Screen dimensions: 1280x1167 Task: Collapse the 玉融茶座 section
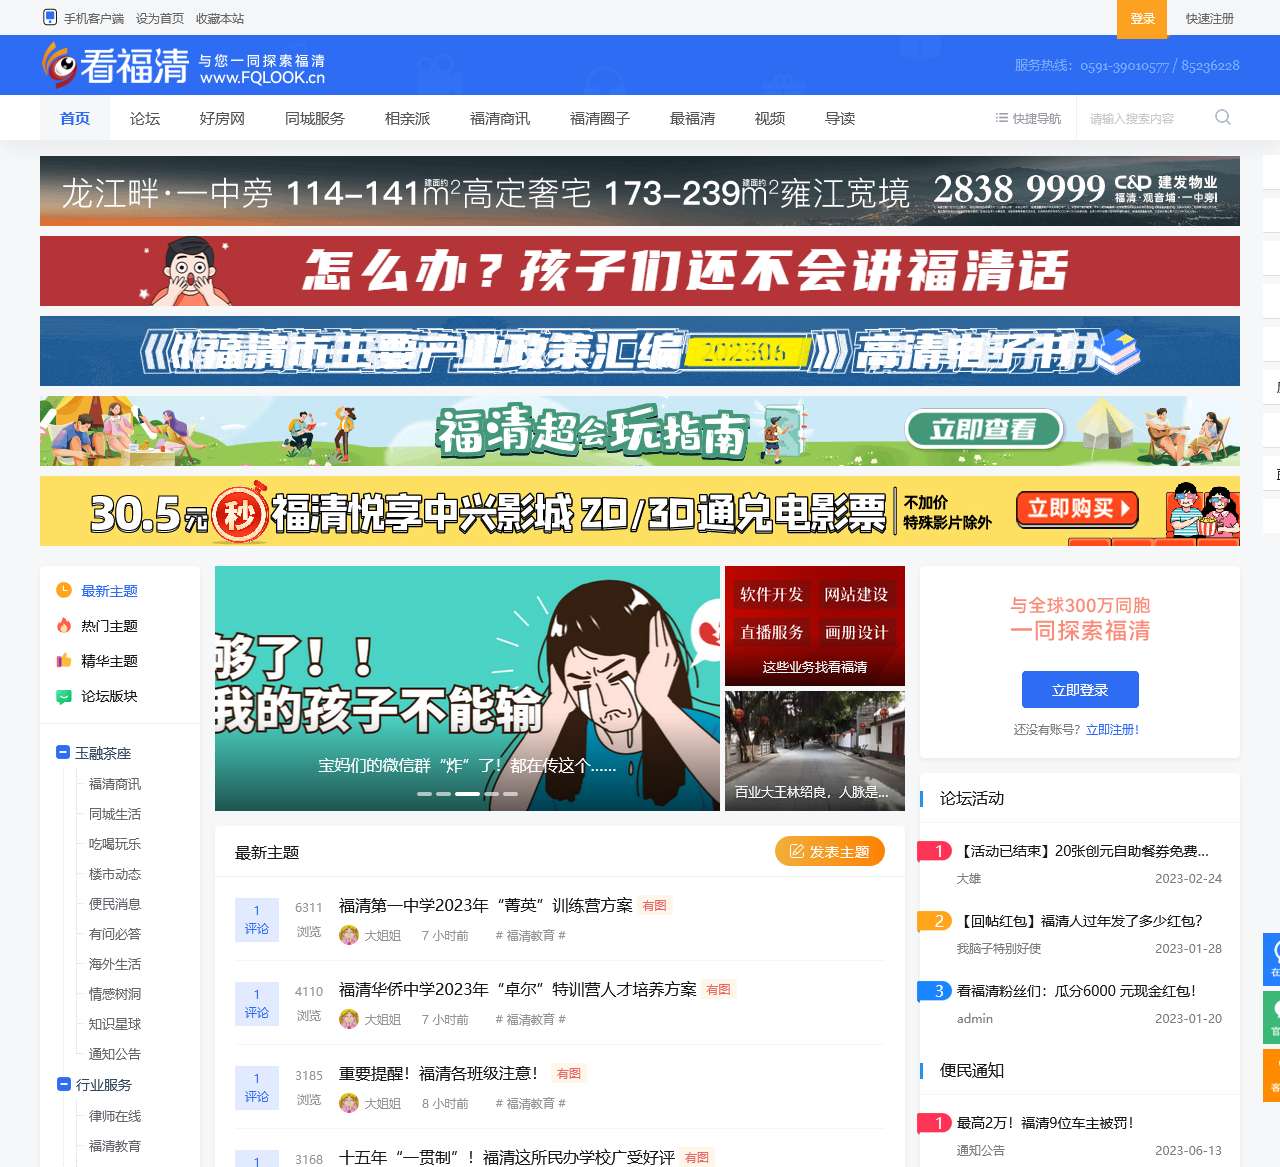pos(63,752)
